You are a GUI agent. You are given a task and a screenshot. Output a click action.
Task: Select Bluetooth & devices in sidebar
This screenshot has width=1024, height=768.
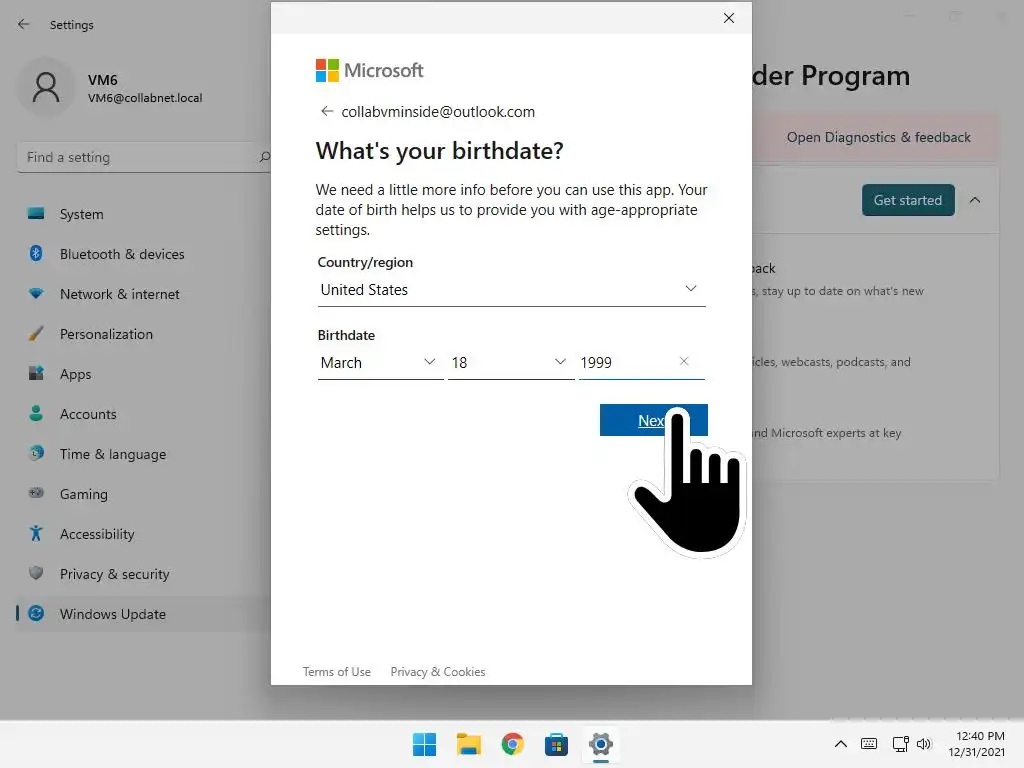point(144,254)
